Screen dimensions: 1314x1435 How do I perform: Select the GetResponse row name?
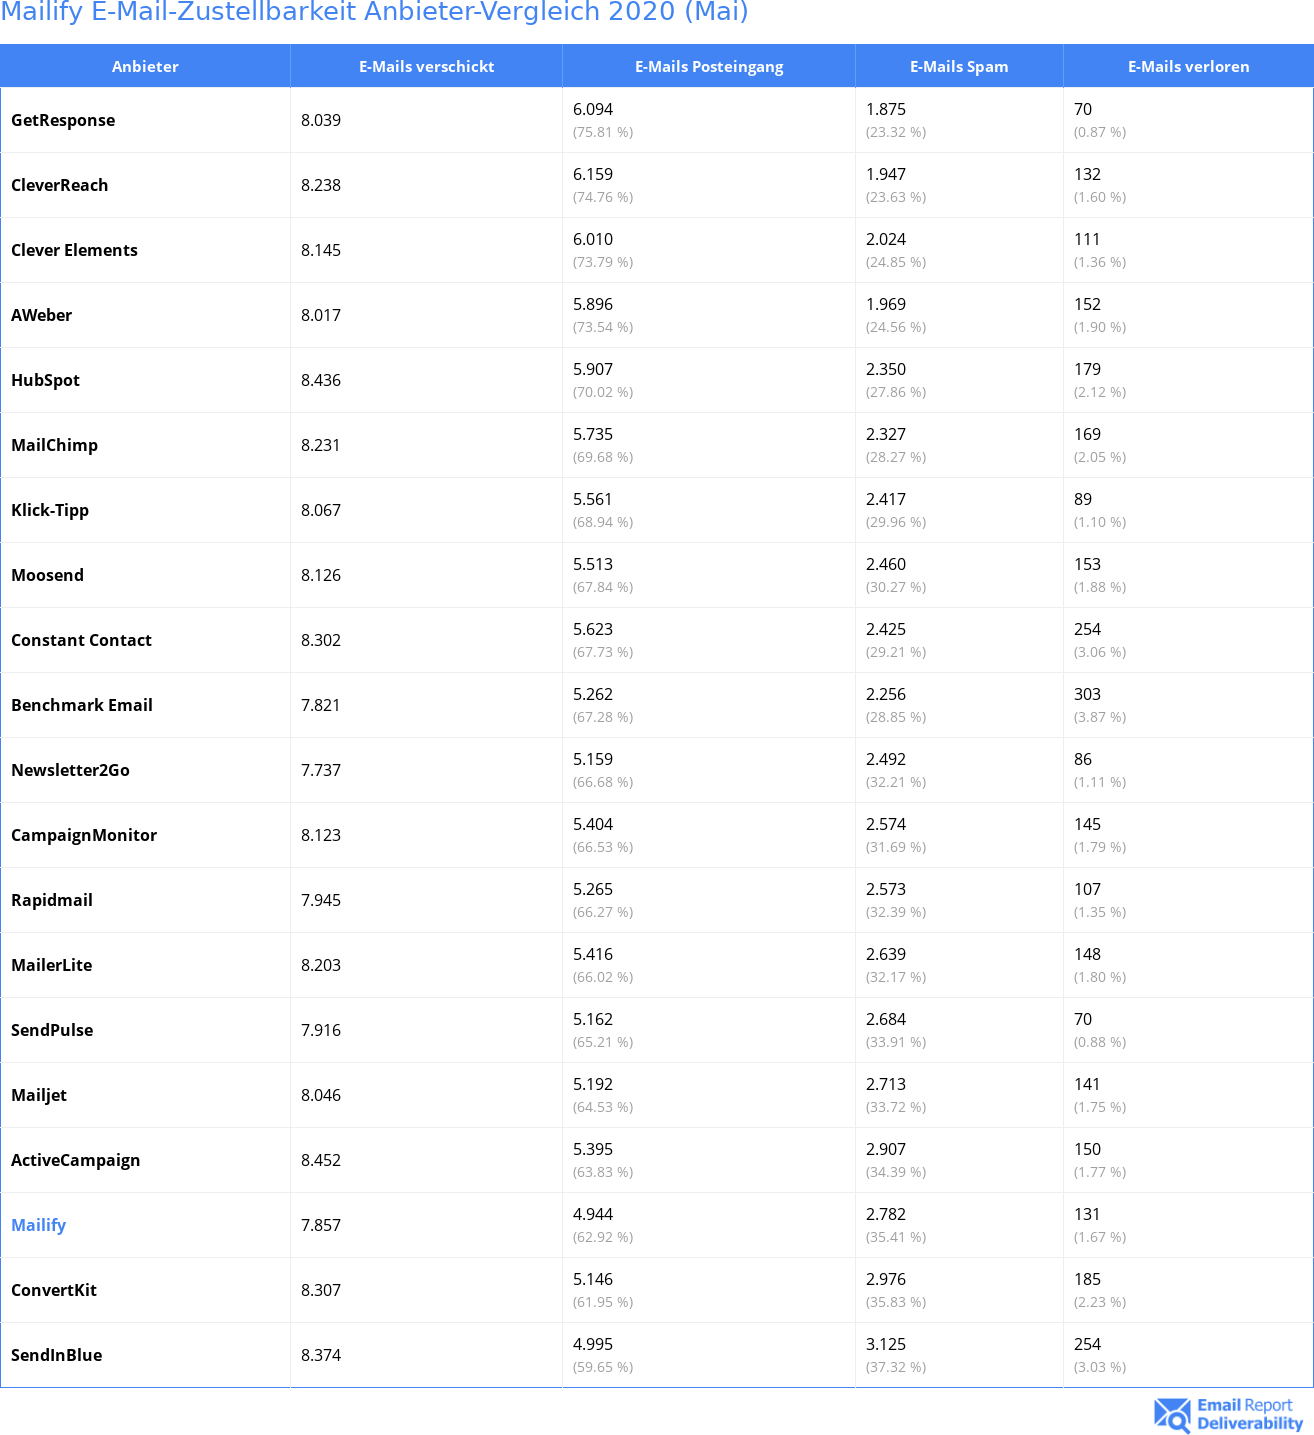point(63,120)
